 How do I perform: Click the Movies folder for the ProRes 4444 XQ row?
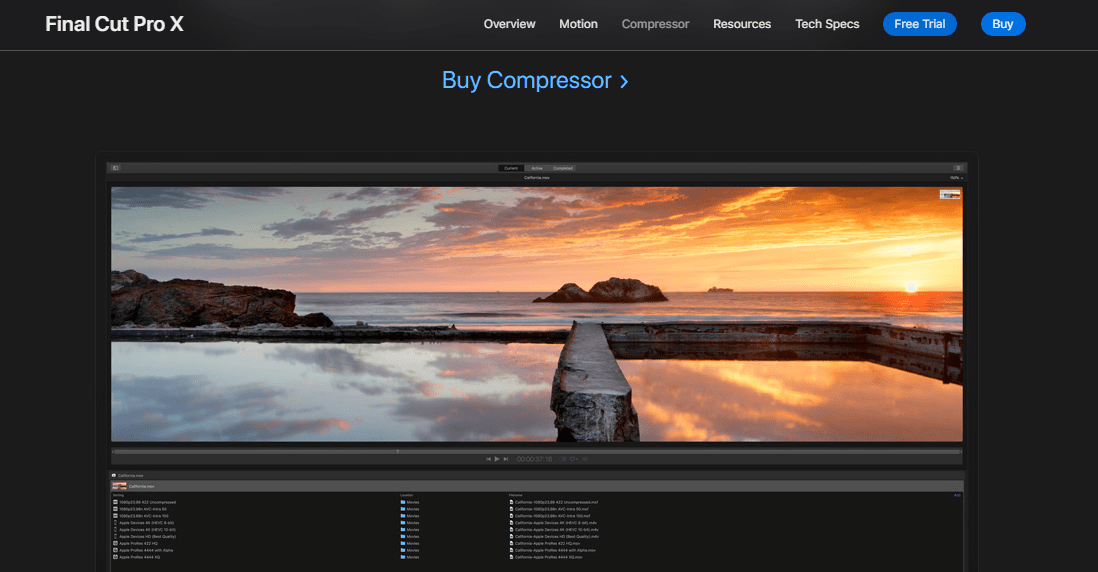410,557
